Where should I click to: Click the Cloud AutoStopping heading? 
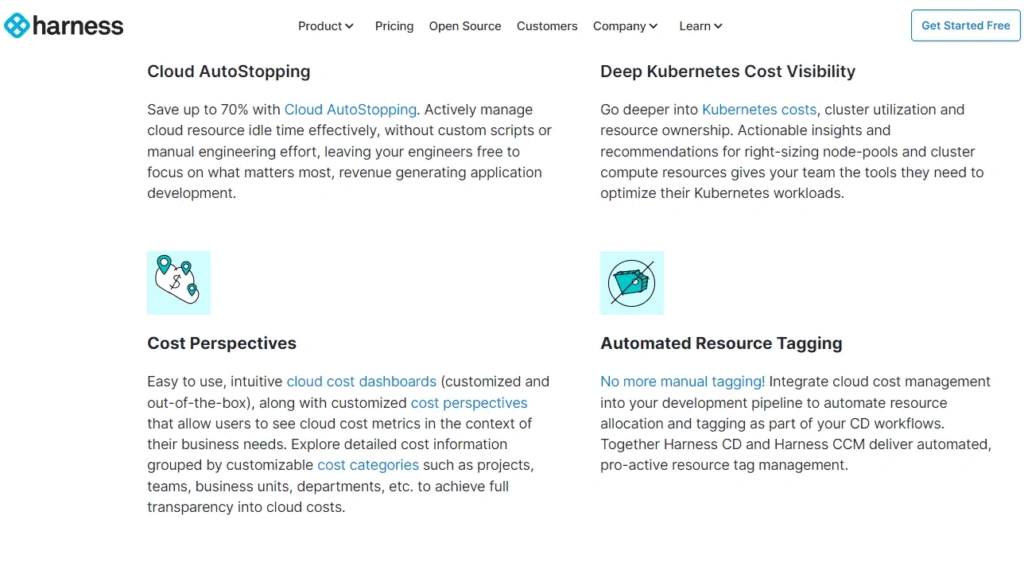(229, 72)
